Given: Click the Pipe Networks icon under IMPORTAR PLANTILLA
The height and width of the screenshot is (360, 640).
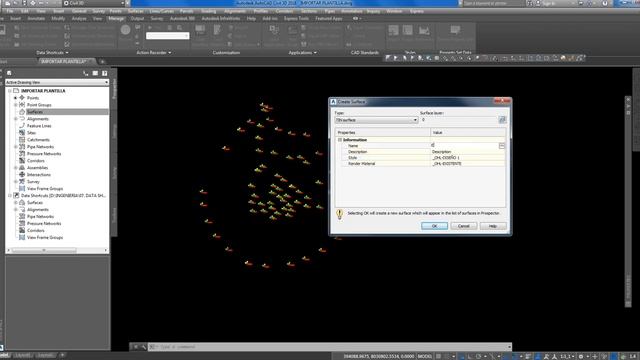Looking at the screenshot, I should 22,147.
